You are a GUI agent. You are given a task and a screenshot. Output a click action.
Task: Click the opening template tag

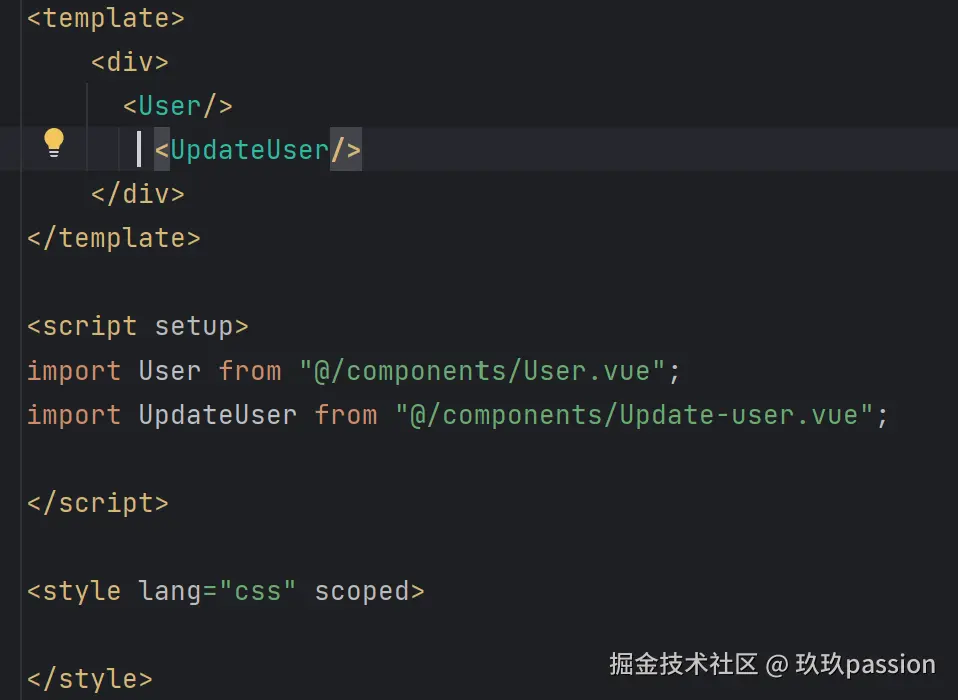105,18
